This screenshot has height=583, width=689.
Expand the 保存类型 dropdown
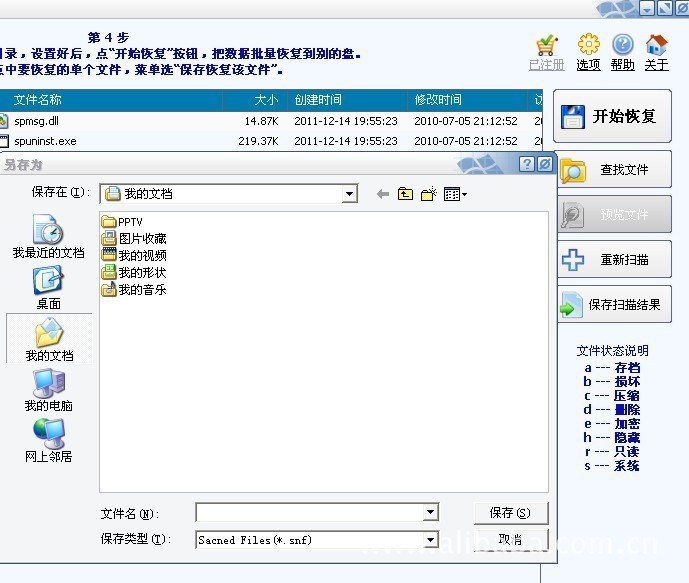point(431,540)
